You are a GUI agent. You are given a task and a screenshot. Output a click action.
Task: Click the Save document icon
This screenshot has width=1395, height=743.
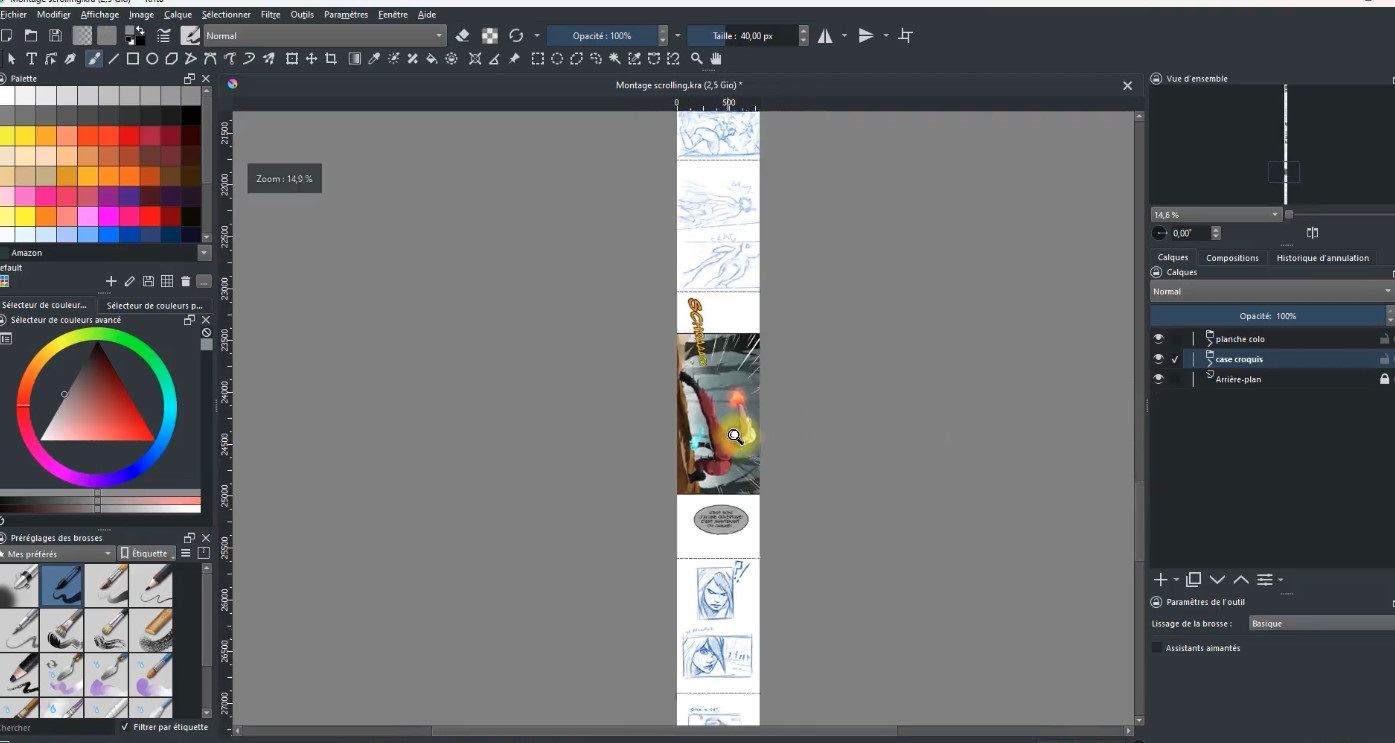tap(53, 35)
